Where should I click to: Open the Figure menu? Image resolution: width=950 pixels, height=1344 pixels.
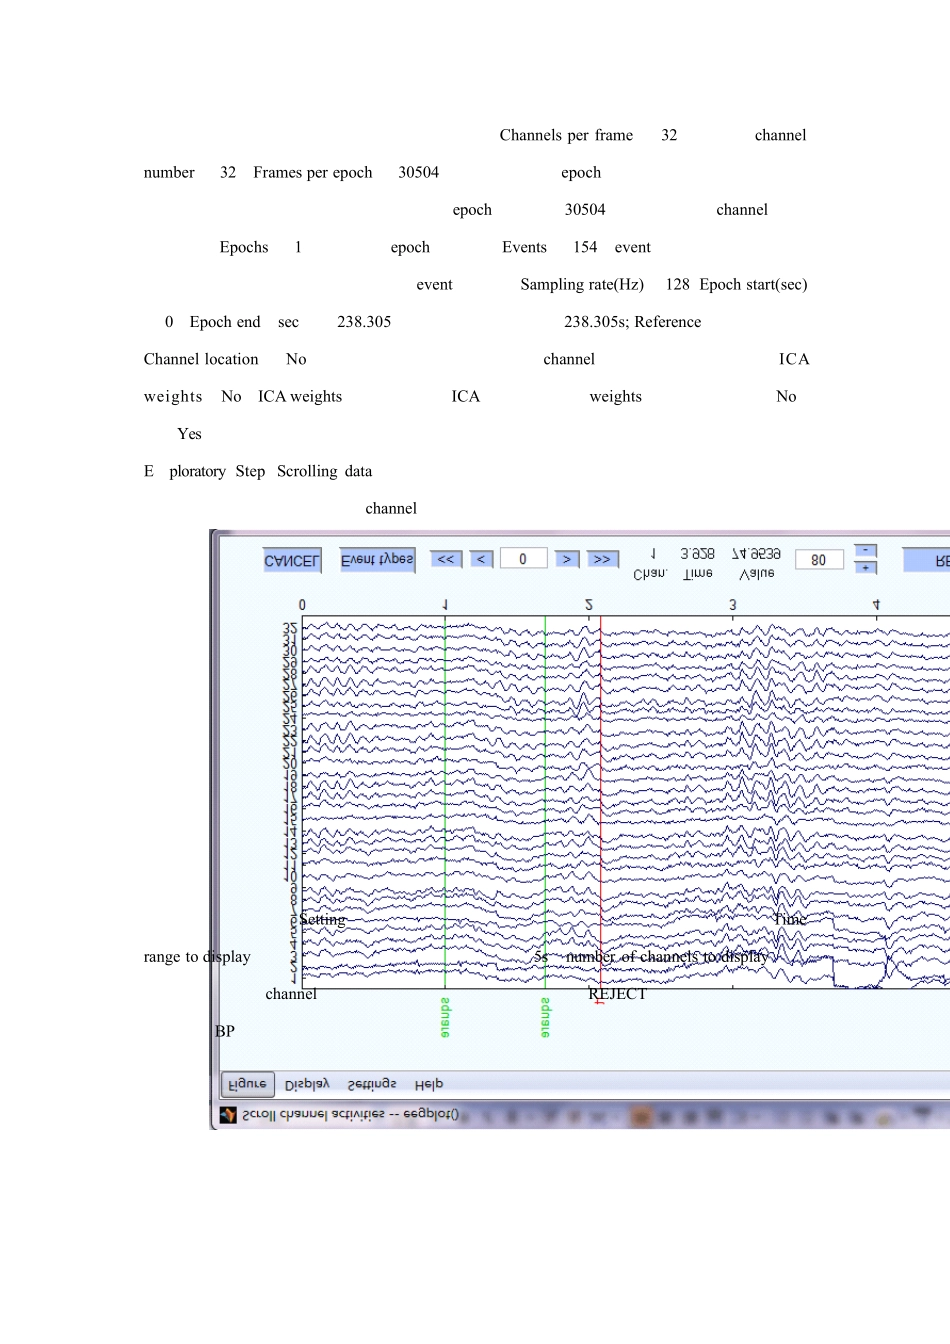[247, 1084]
